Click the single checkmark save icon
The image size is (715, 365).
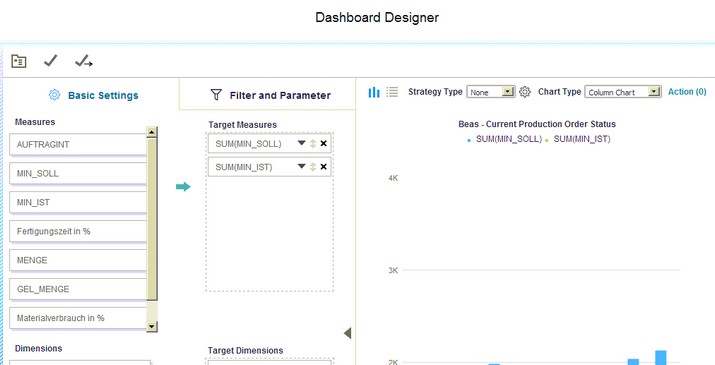(x=50, y=61)
